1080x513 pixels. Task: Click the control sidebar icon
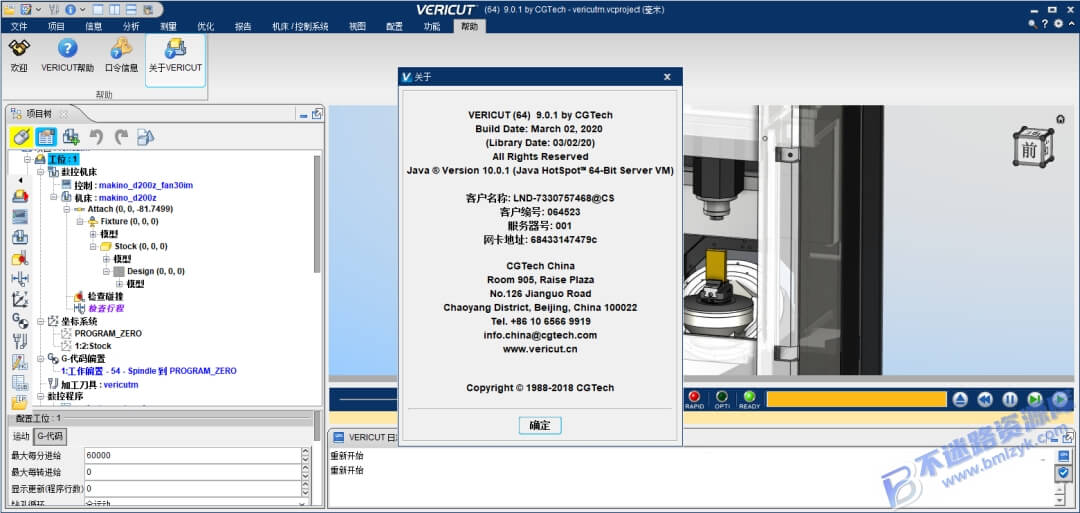point(20,217)
